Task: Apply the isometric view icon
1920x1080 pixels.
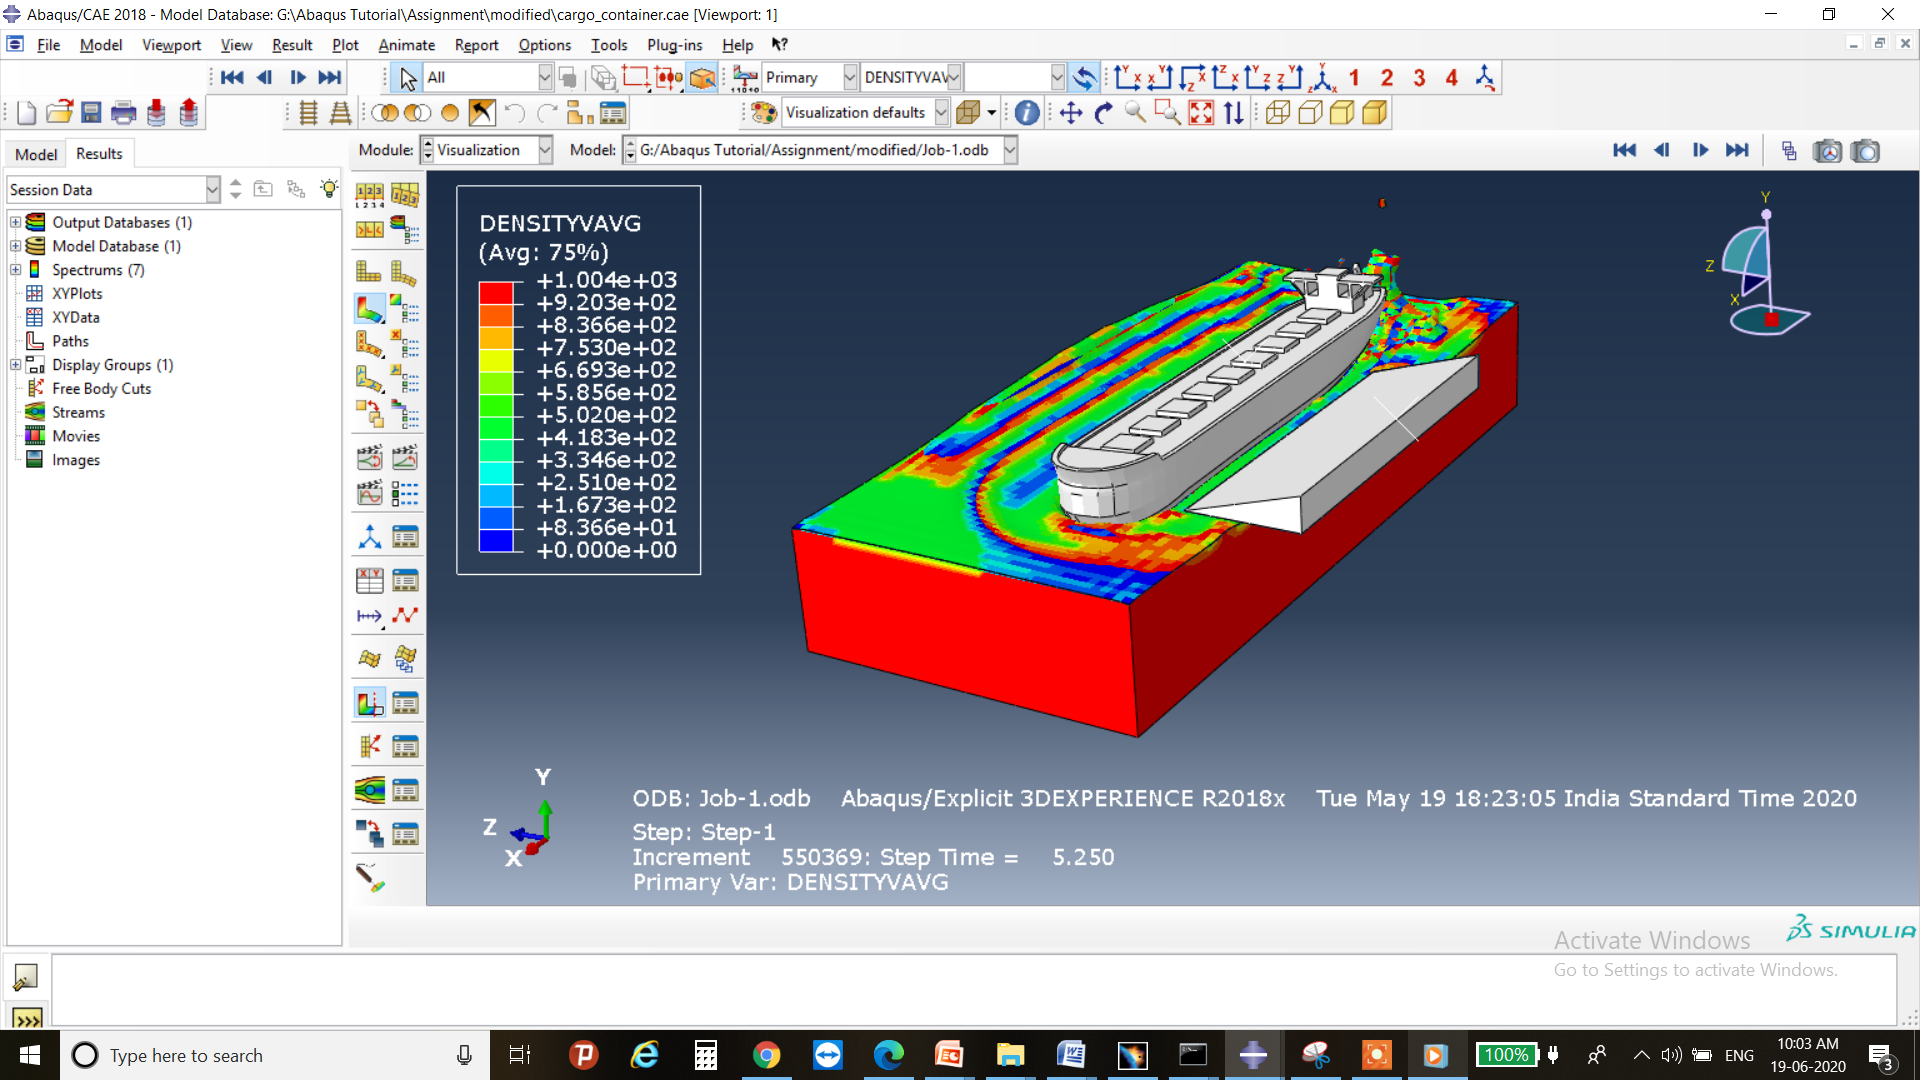Action: [x=1322, y=77]
